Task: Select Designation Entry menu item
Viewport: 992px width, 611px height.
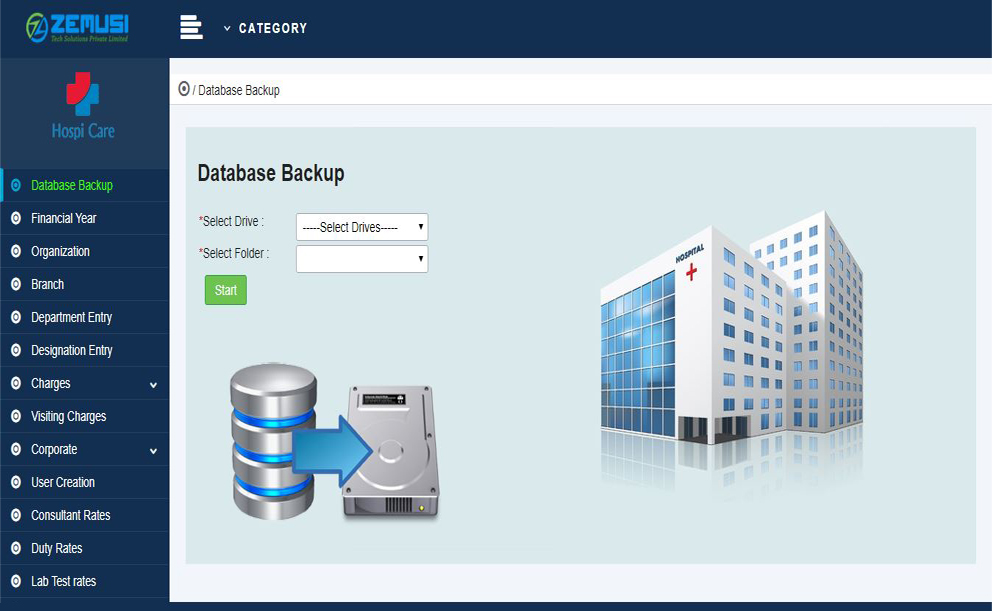Action: point(71,350)
